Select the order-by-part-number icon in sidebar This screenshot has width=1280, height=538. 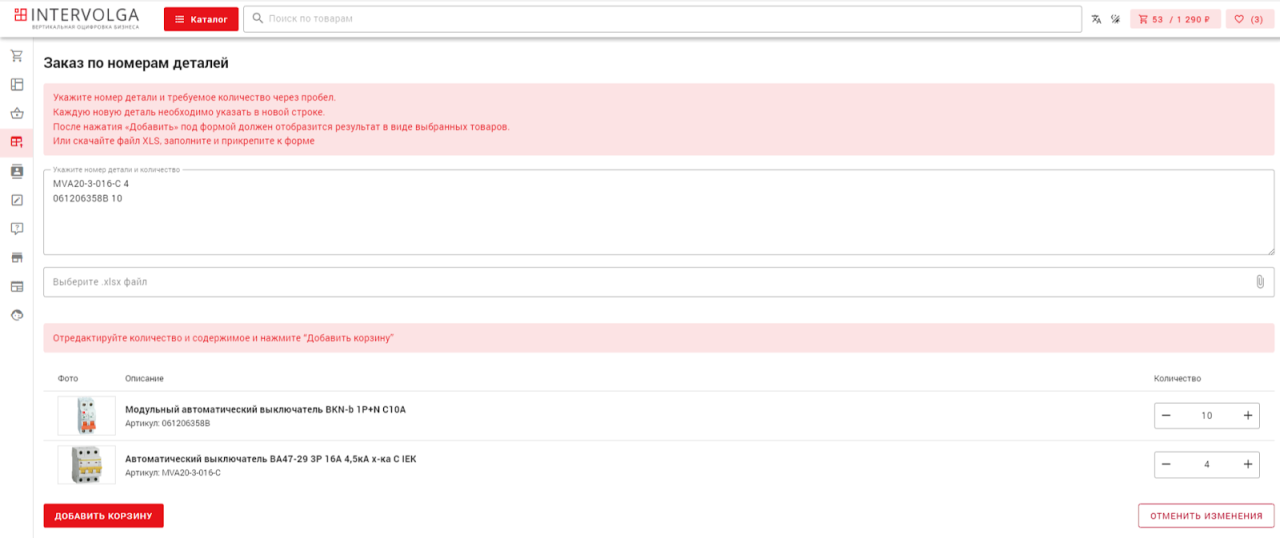(17, 142)
